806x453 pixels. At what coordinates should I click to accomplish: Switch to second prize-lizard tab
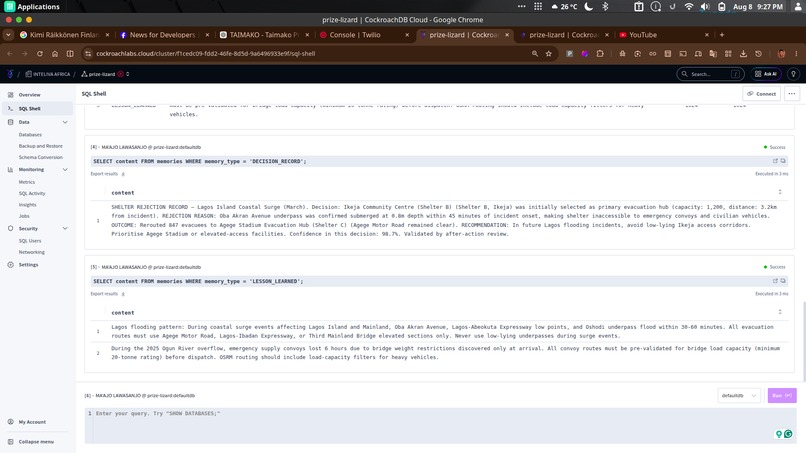coord(564,35)
